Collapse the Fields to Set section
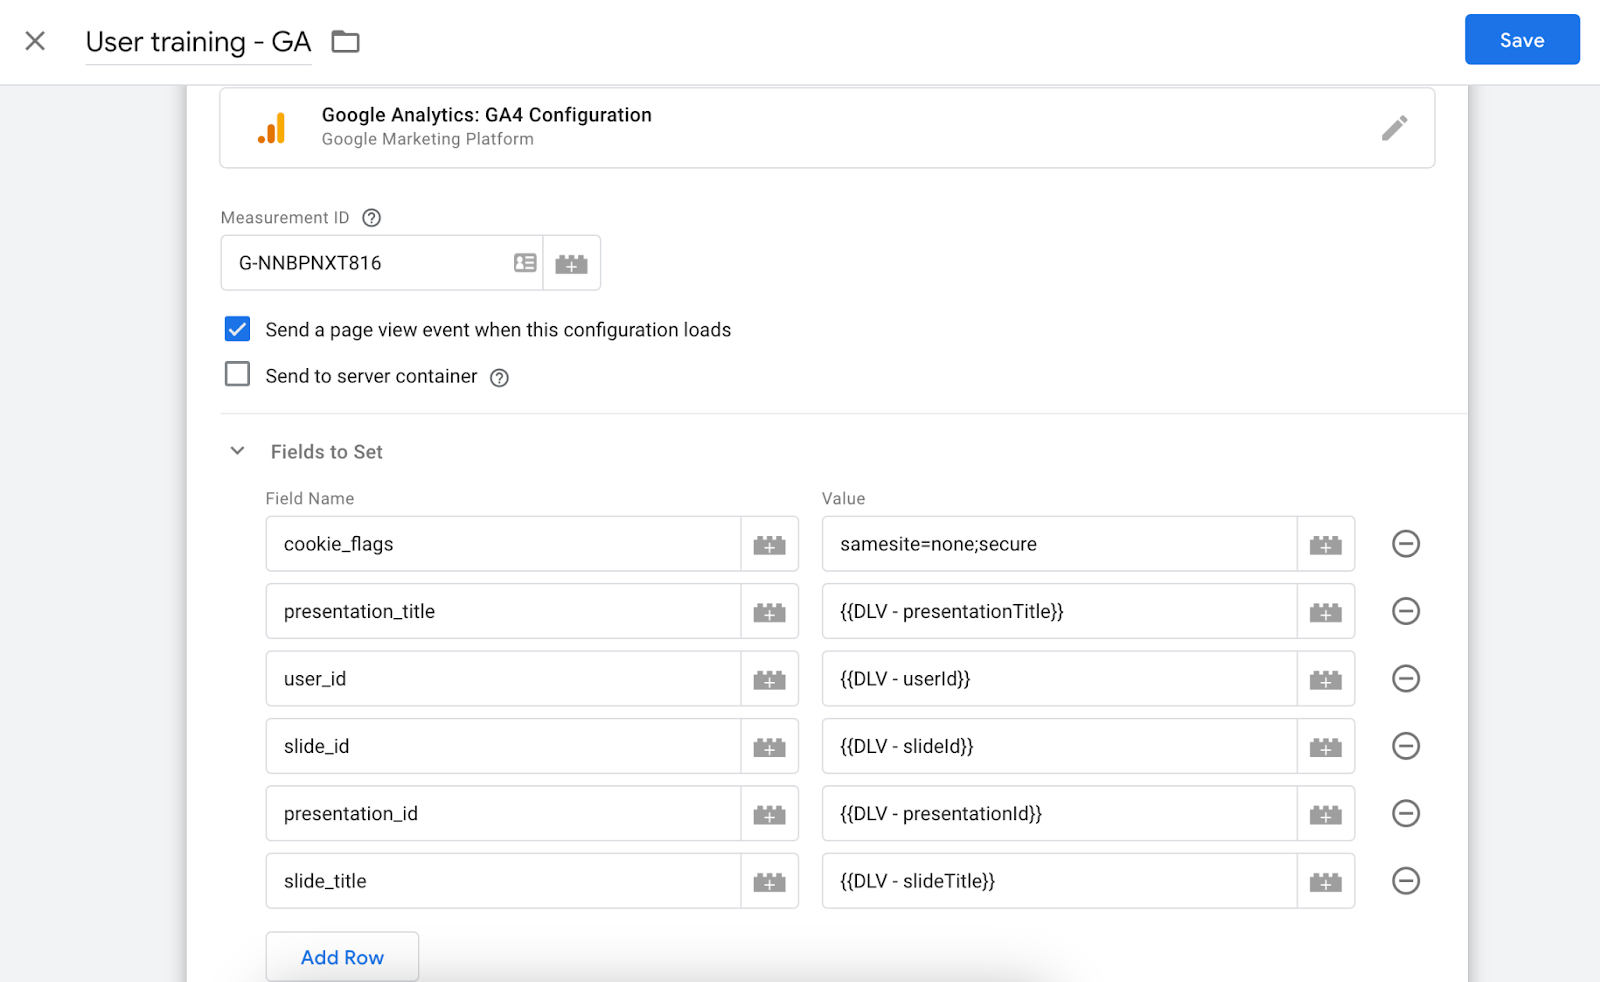Image resolution: width=1600 pixels, height=982 pixels. coord(237,451)
